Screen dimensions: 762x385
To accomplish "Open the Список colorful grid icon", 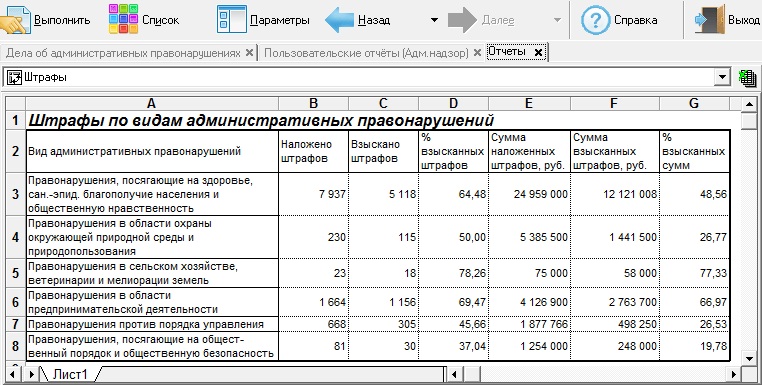I will coord(123,19).
